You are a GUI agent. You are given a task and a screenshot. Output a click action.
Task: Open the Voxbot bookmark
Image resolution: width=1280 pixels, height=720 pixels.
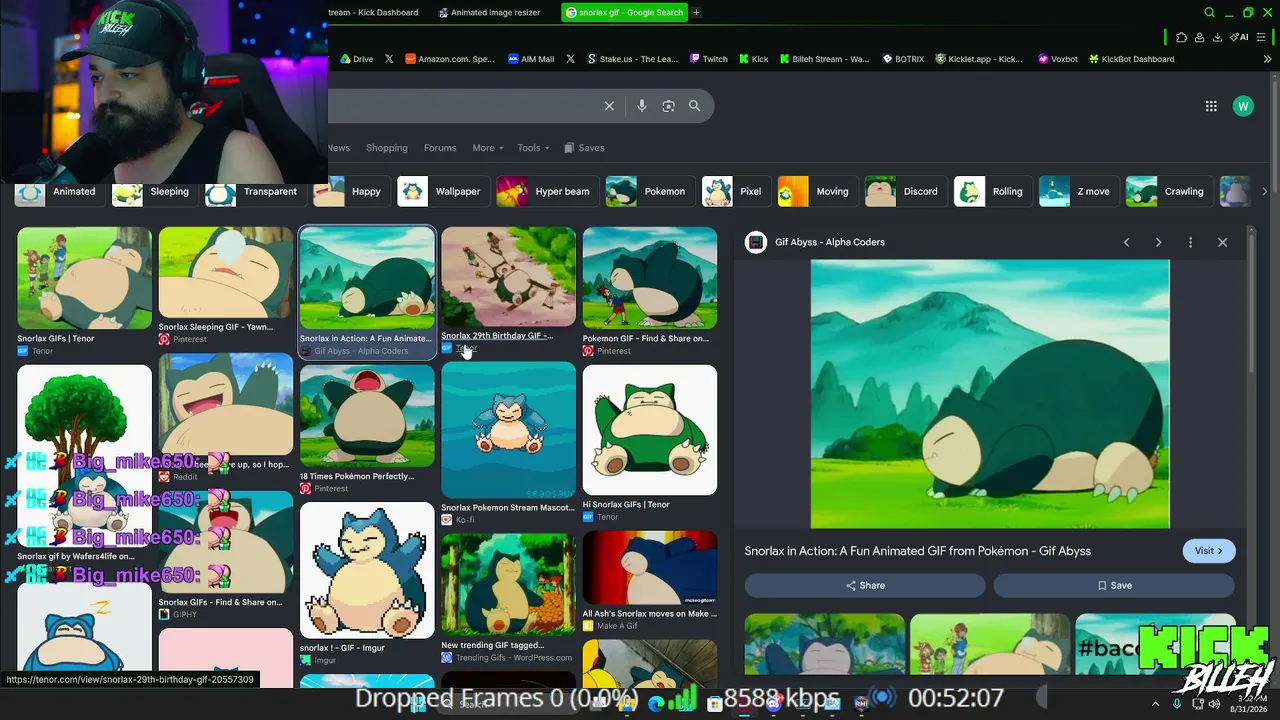tap(1058, 59)
